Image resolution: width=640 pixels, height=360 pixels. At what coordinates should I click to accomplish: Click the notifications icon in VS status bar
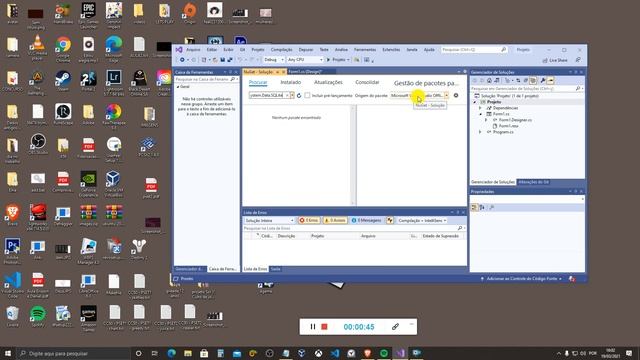point(572,279)
